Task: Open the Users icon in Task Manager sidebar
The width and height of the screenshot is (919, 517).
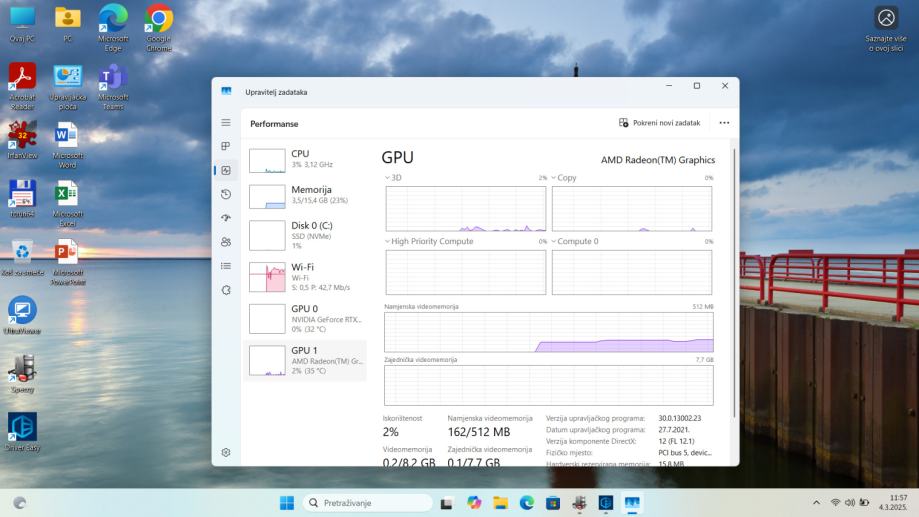Action: [226, 242]
